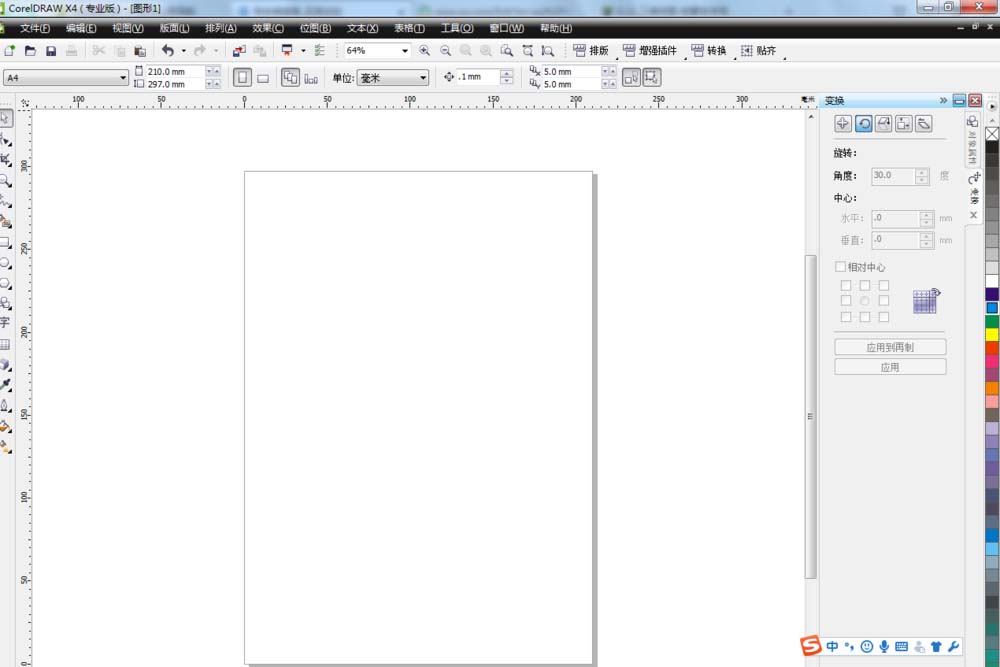Click the 排版 toolbar button
This screenshot has width=1000, height=667.
point(591,50)
